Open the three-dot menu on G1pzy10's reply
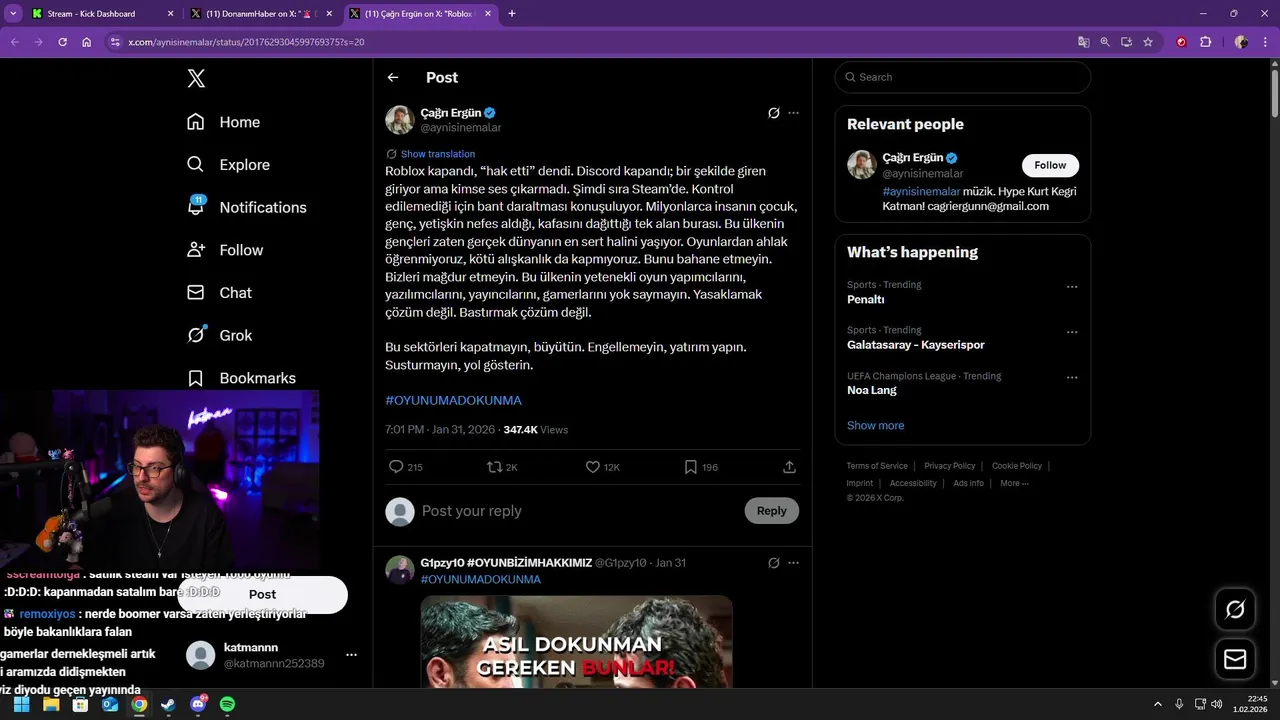Viewport: 1280px width, 720px height. click(793, 563)
